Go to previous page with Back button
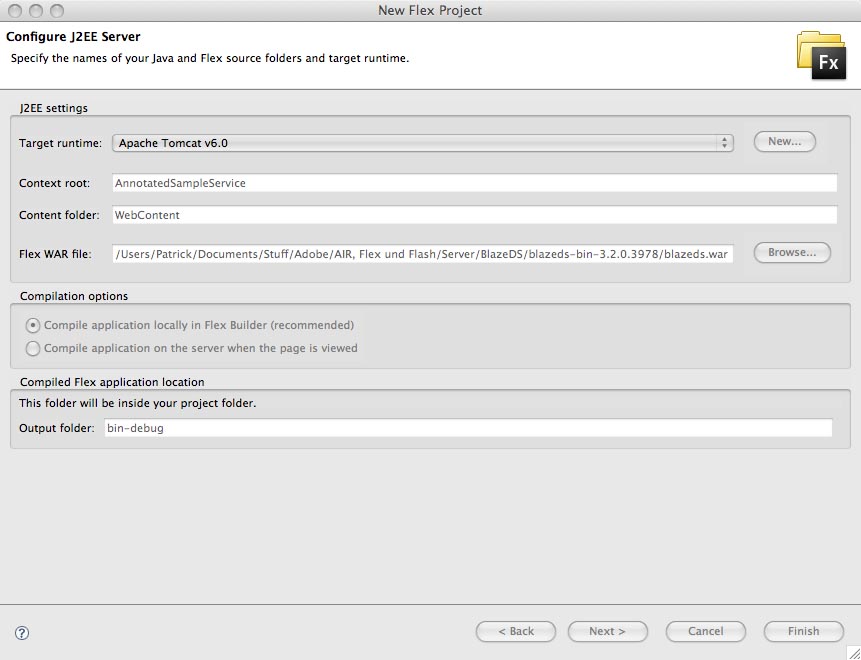 click(x=516, y=631)
